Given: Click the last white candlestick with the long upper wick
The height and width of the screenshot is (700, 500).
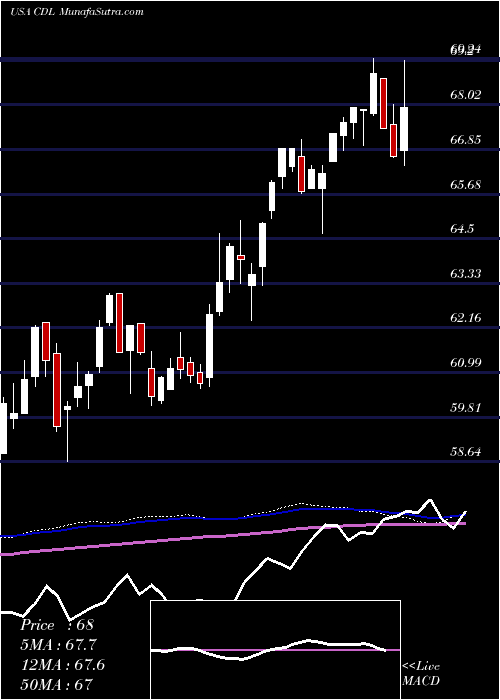Looking at the screenshot, I should tap(404, 129).
